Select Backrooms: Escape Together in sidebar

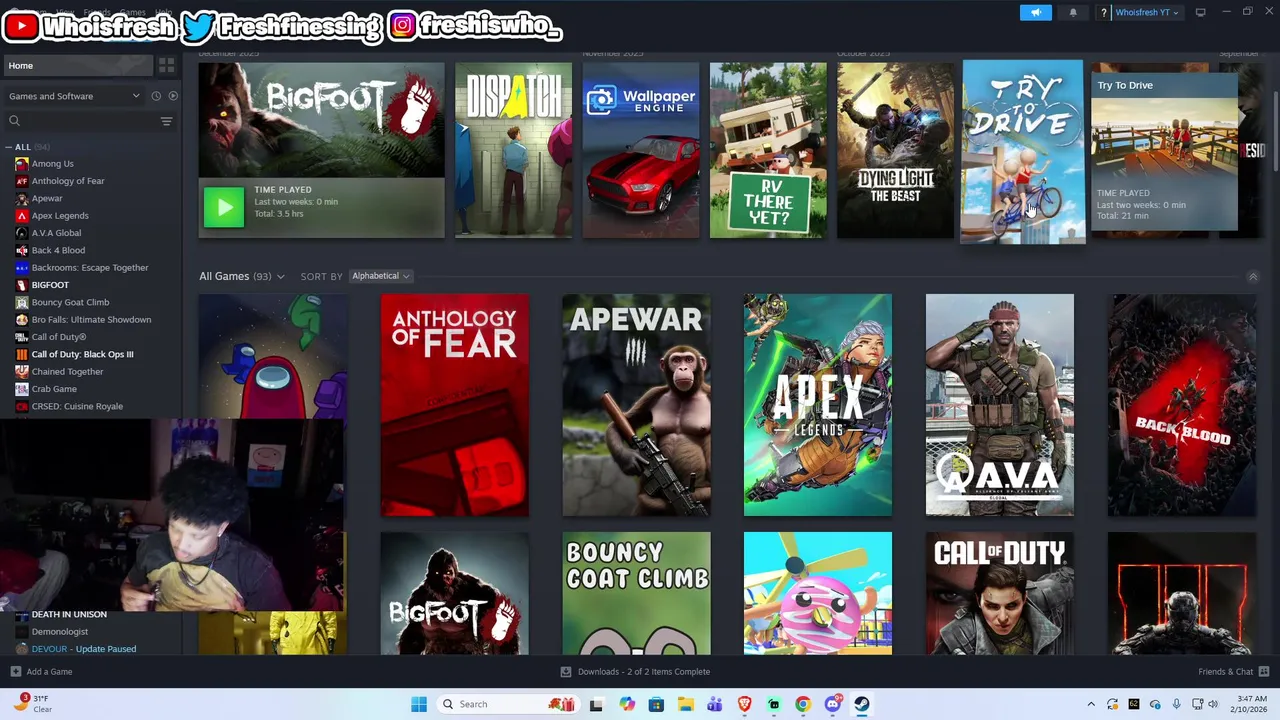click(x=91, y=268)
